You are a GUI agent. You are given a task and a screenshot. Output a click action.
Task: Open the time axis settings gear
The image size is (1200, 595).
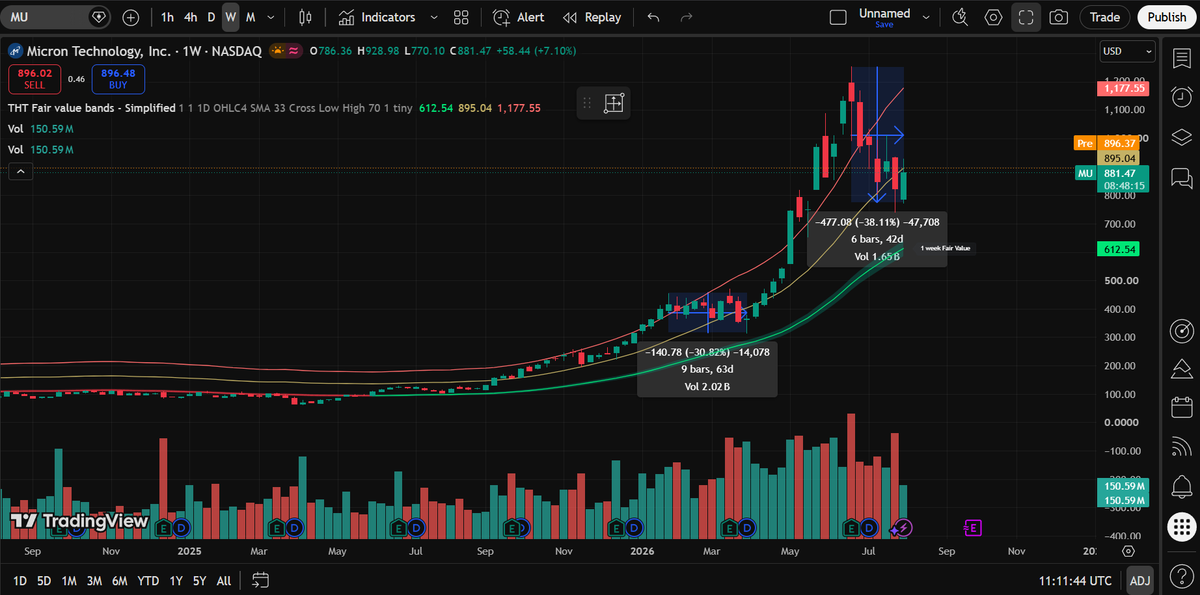pos(1128,551)
